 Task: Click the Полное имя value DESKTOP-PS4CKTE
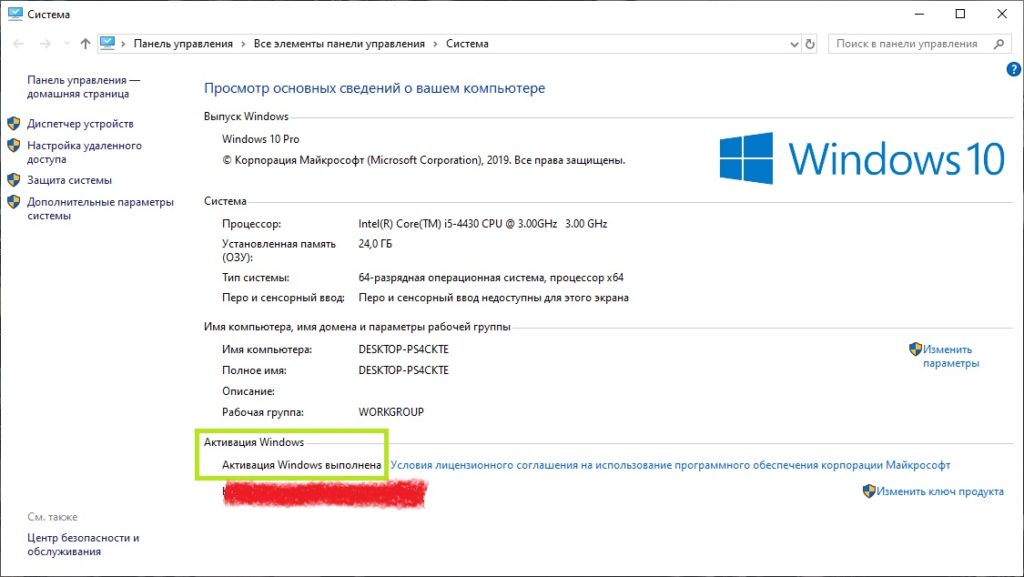click(x=403, y=370)
